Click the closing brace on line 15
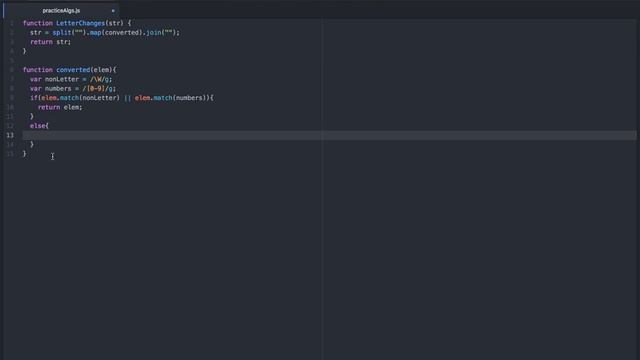Image resolution: width=640 pixels, height=360 pixels. click(24, 153)
